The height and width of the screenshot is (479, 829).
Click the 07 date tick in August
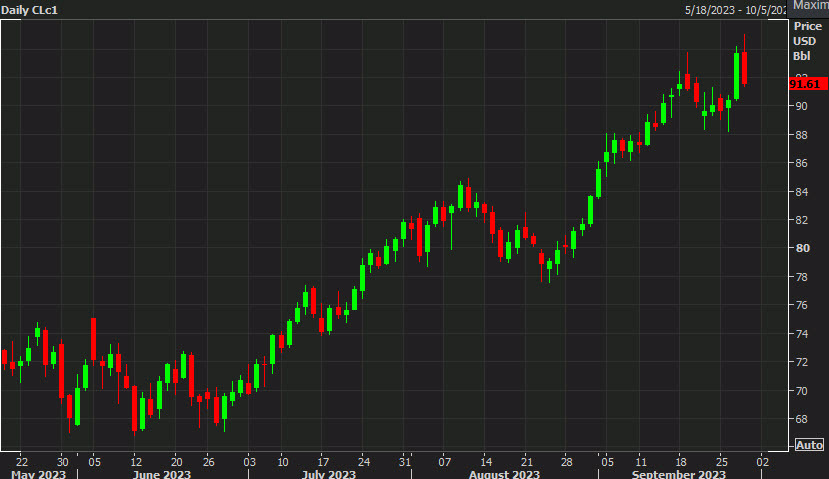click(x=445, y=462)
